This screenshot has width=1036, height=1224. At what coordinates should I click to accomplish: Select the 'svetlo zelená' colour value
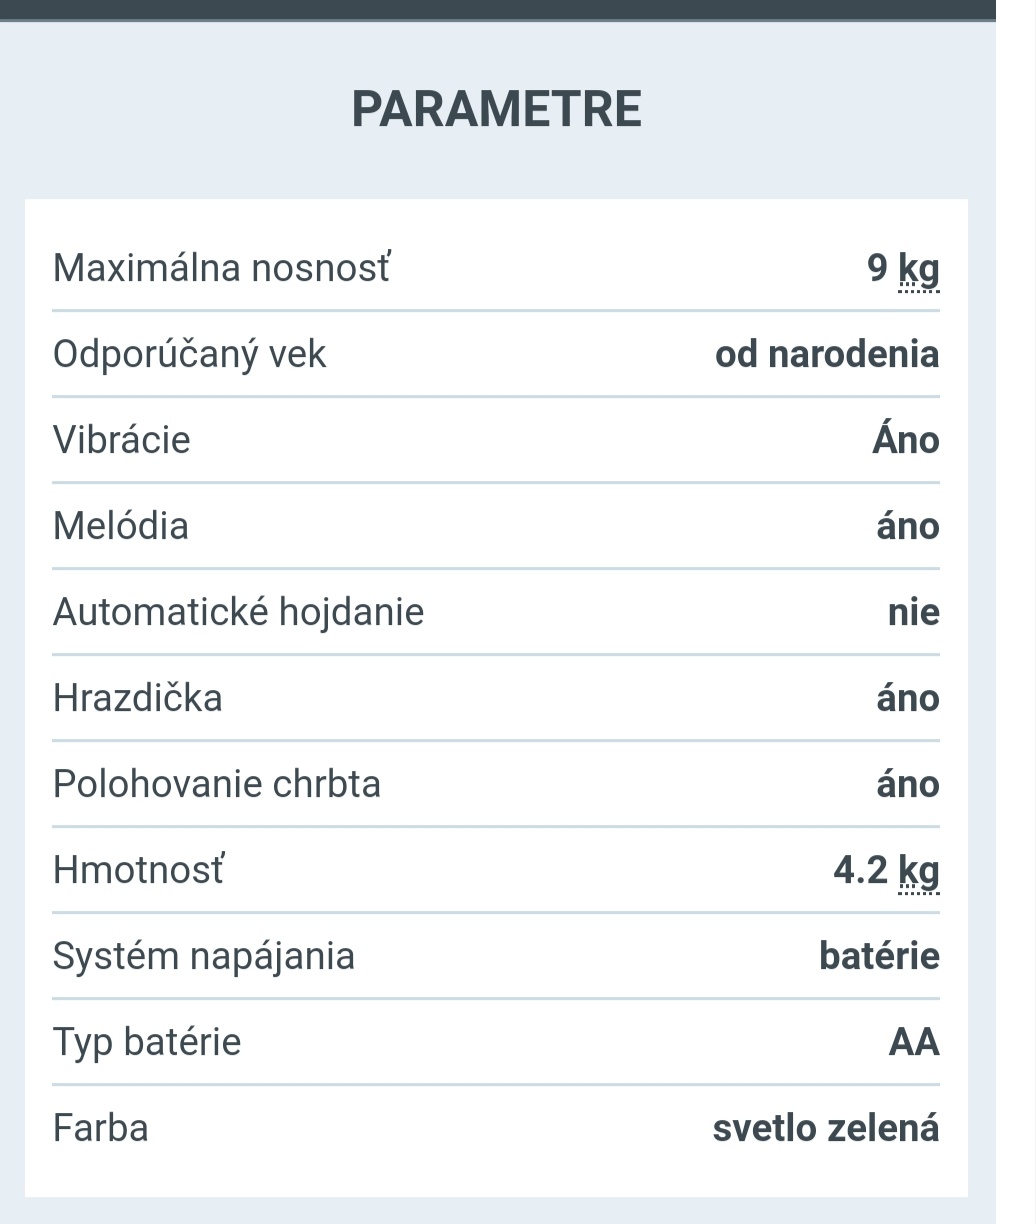pyautogui.click(x=825, y=1128)
